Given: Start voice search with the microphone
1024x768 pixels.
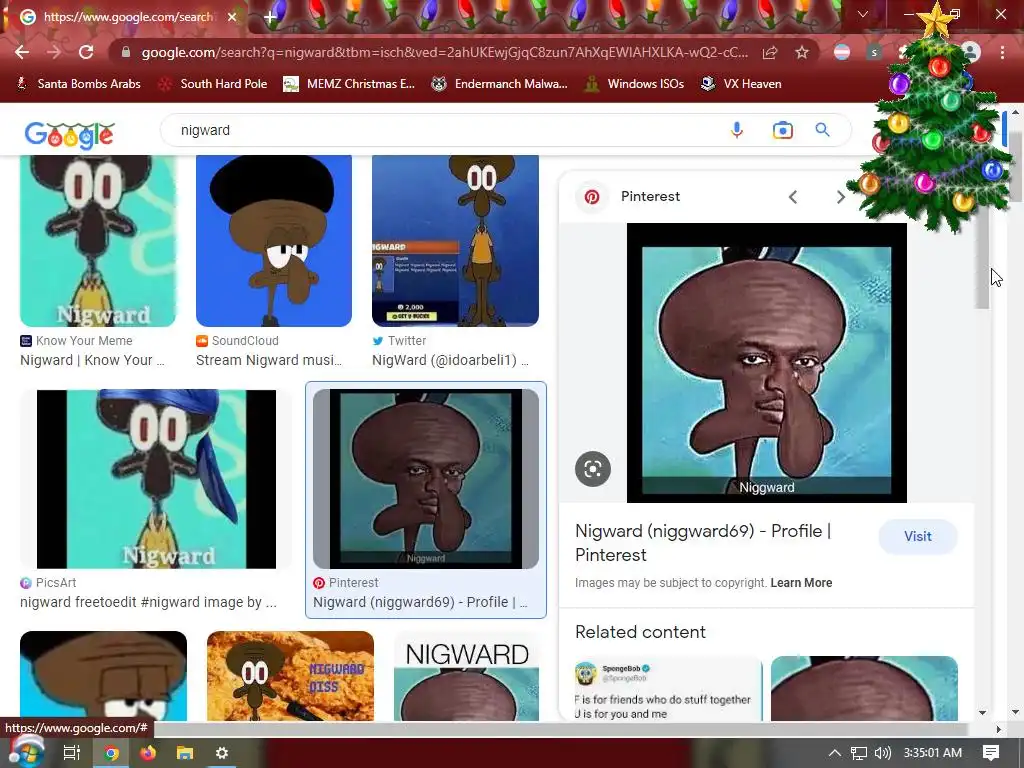Looking at the screenshot, I should point(737,130).
